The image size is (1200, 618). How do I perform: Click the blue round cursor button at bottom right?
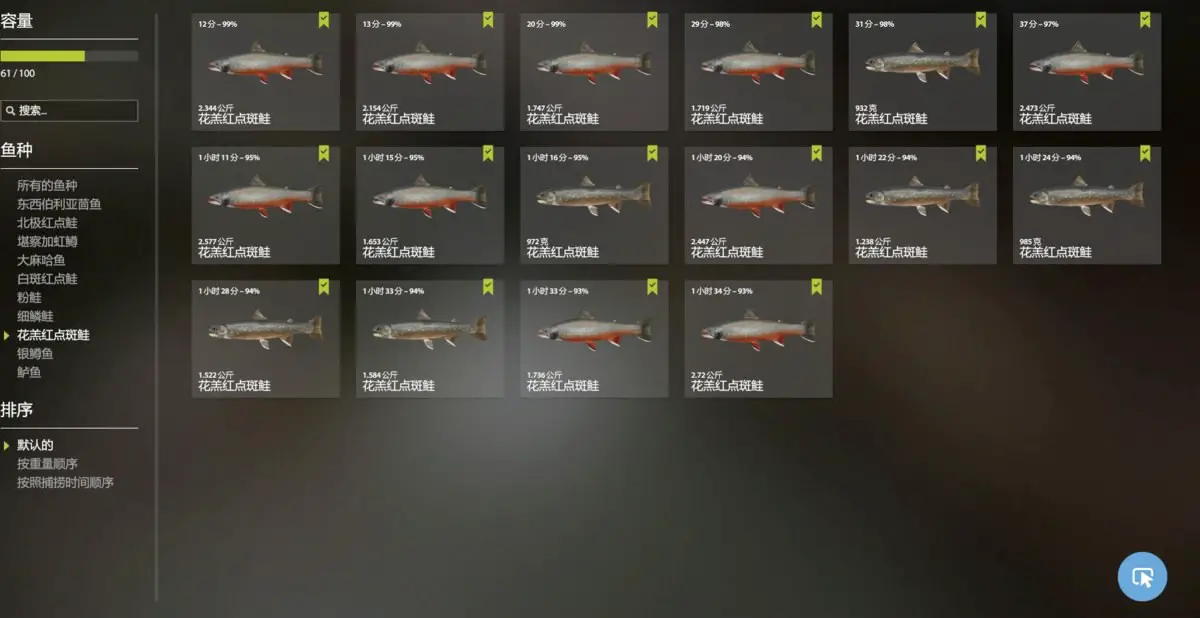(1142, 576)
